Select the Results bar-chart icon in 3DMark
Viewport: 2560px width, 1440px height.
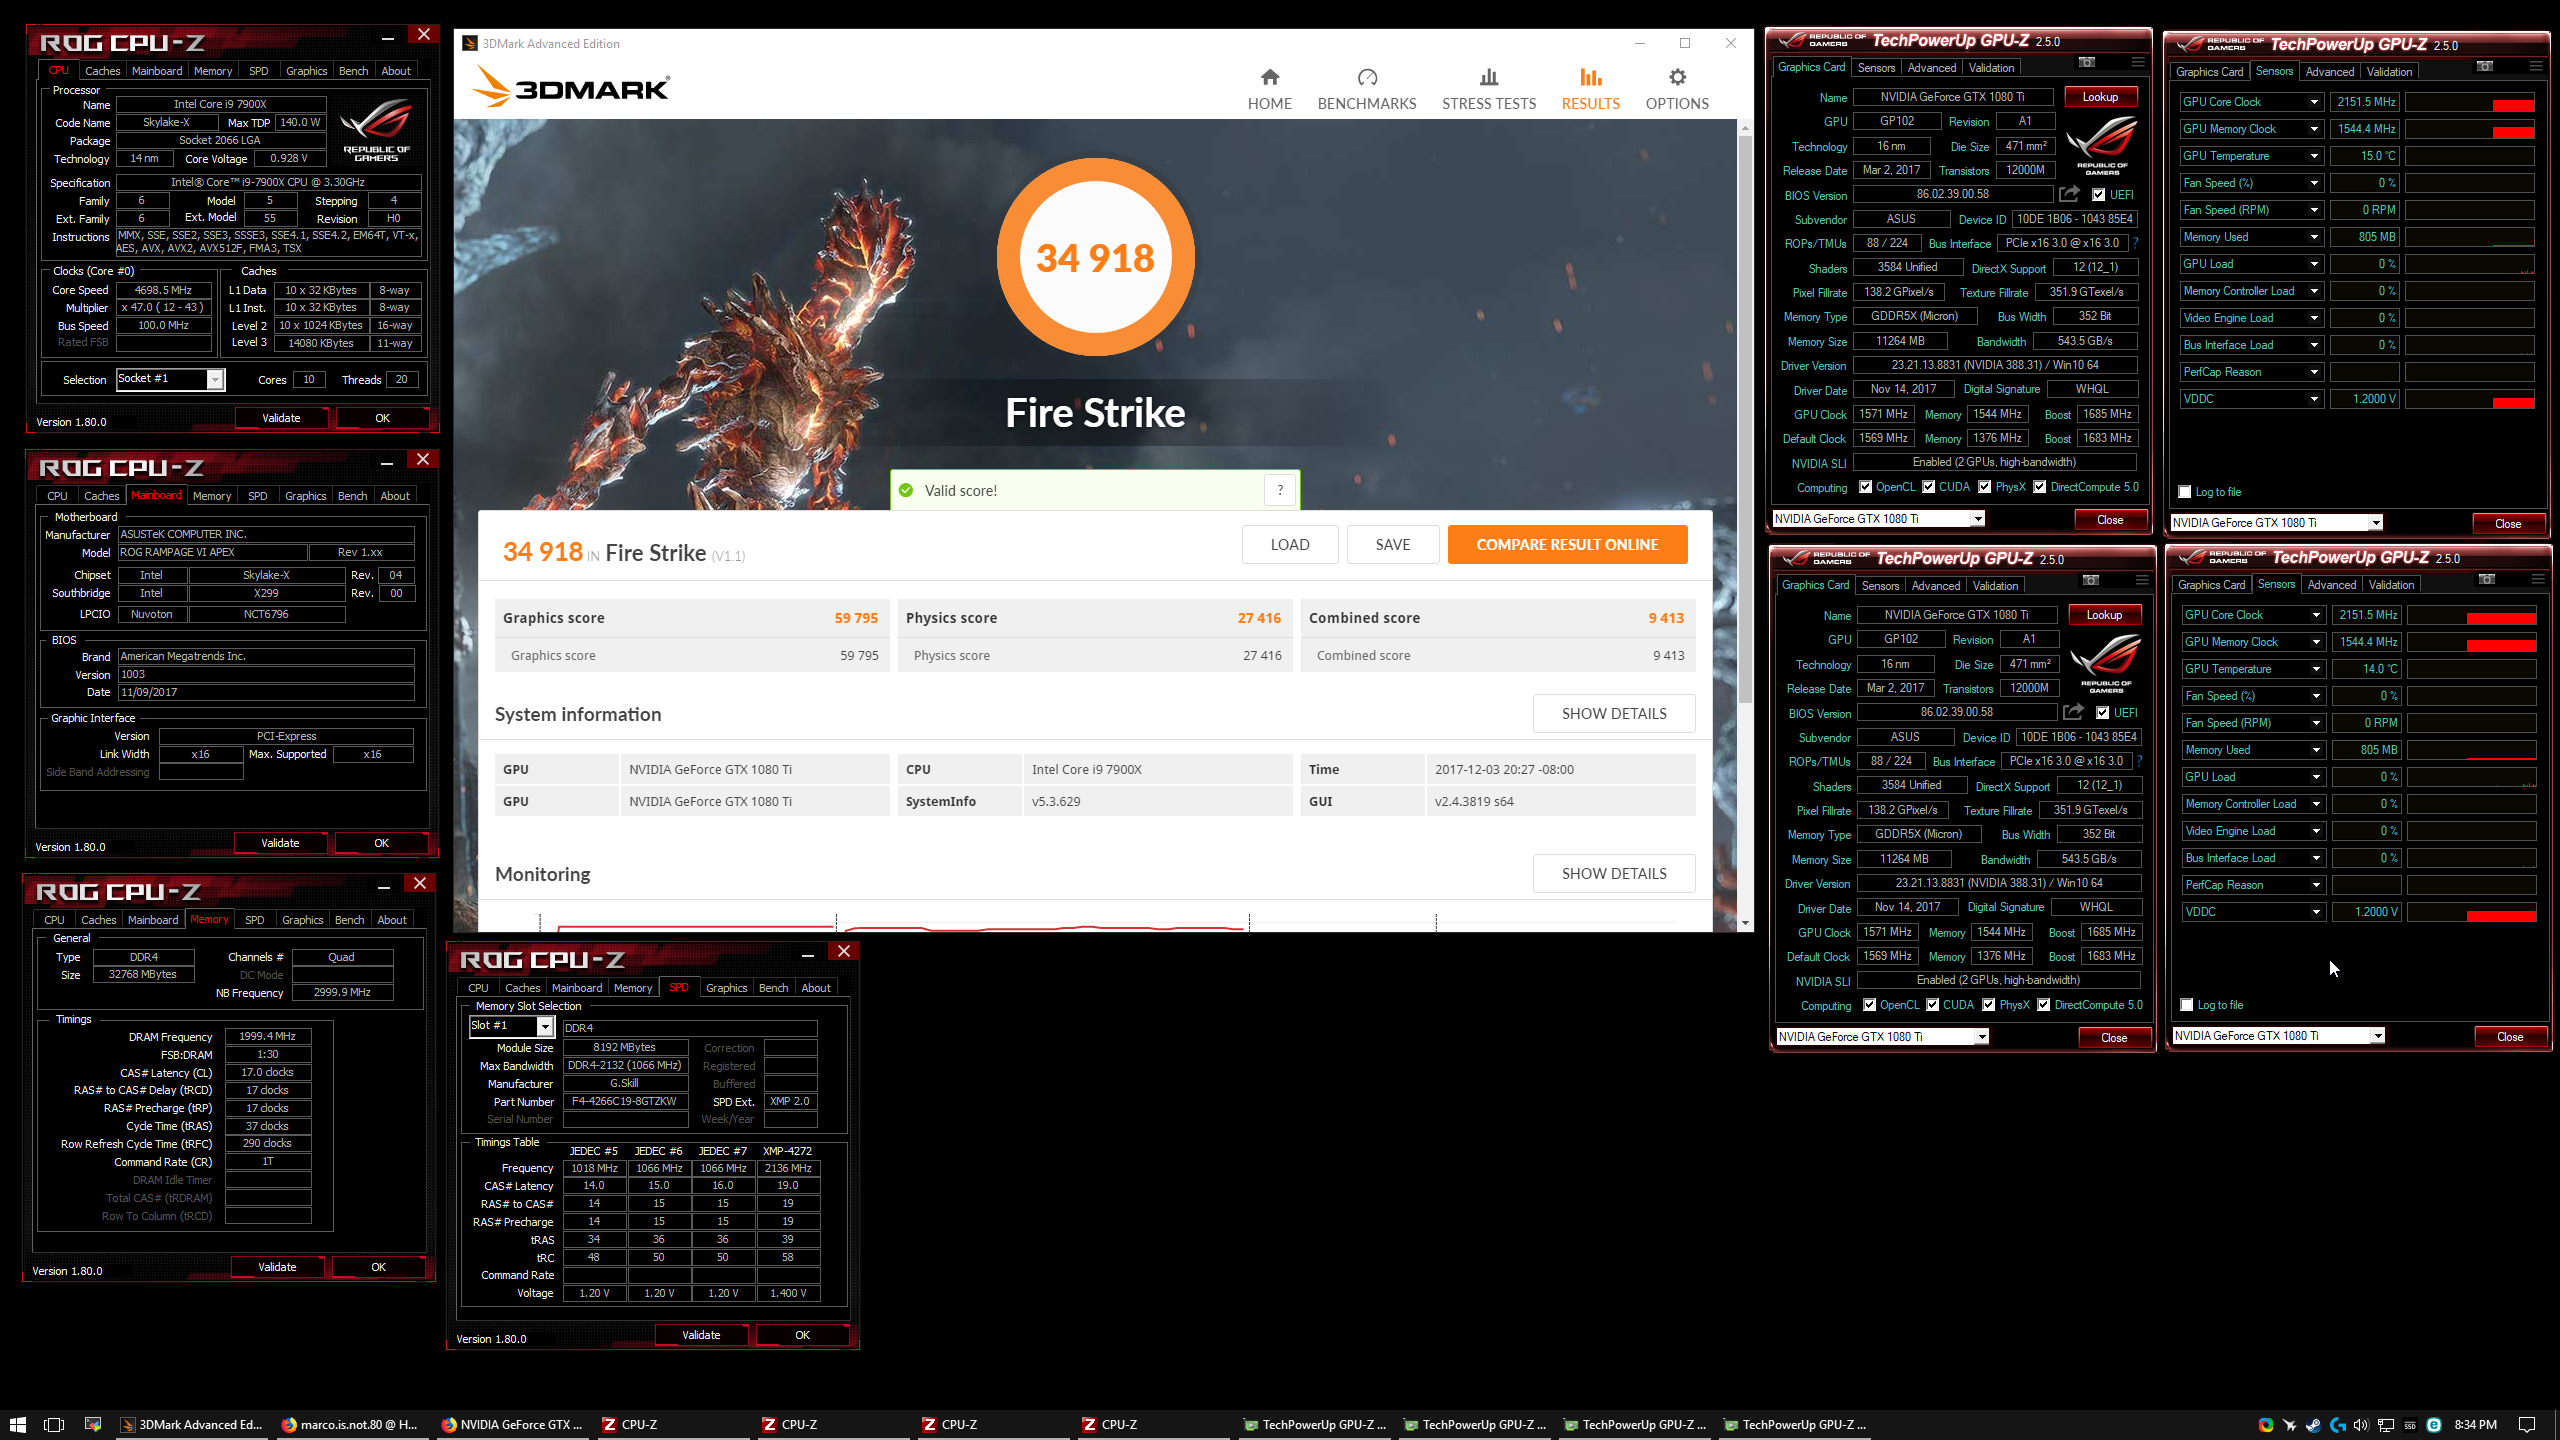(x=1590, y=77)
